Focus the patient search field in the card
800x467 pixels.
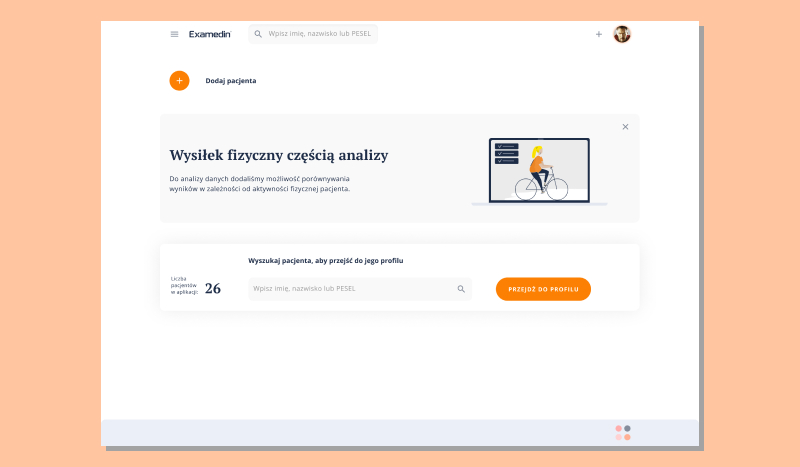[360, 289]
